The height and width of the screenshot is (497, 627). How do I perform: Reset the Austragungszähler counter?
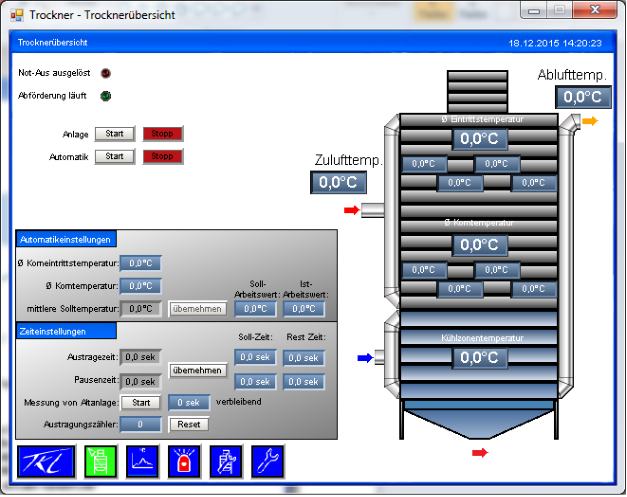(x=188, y=424)
